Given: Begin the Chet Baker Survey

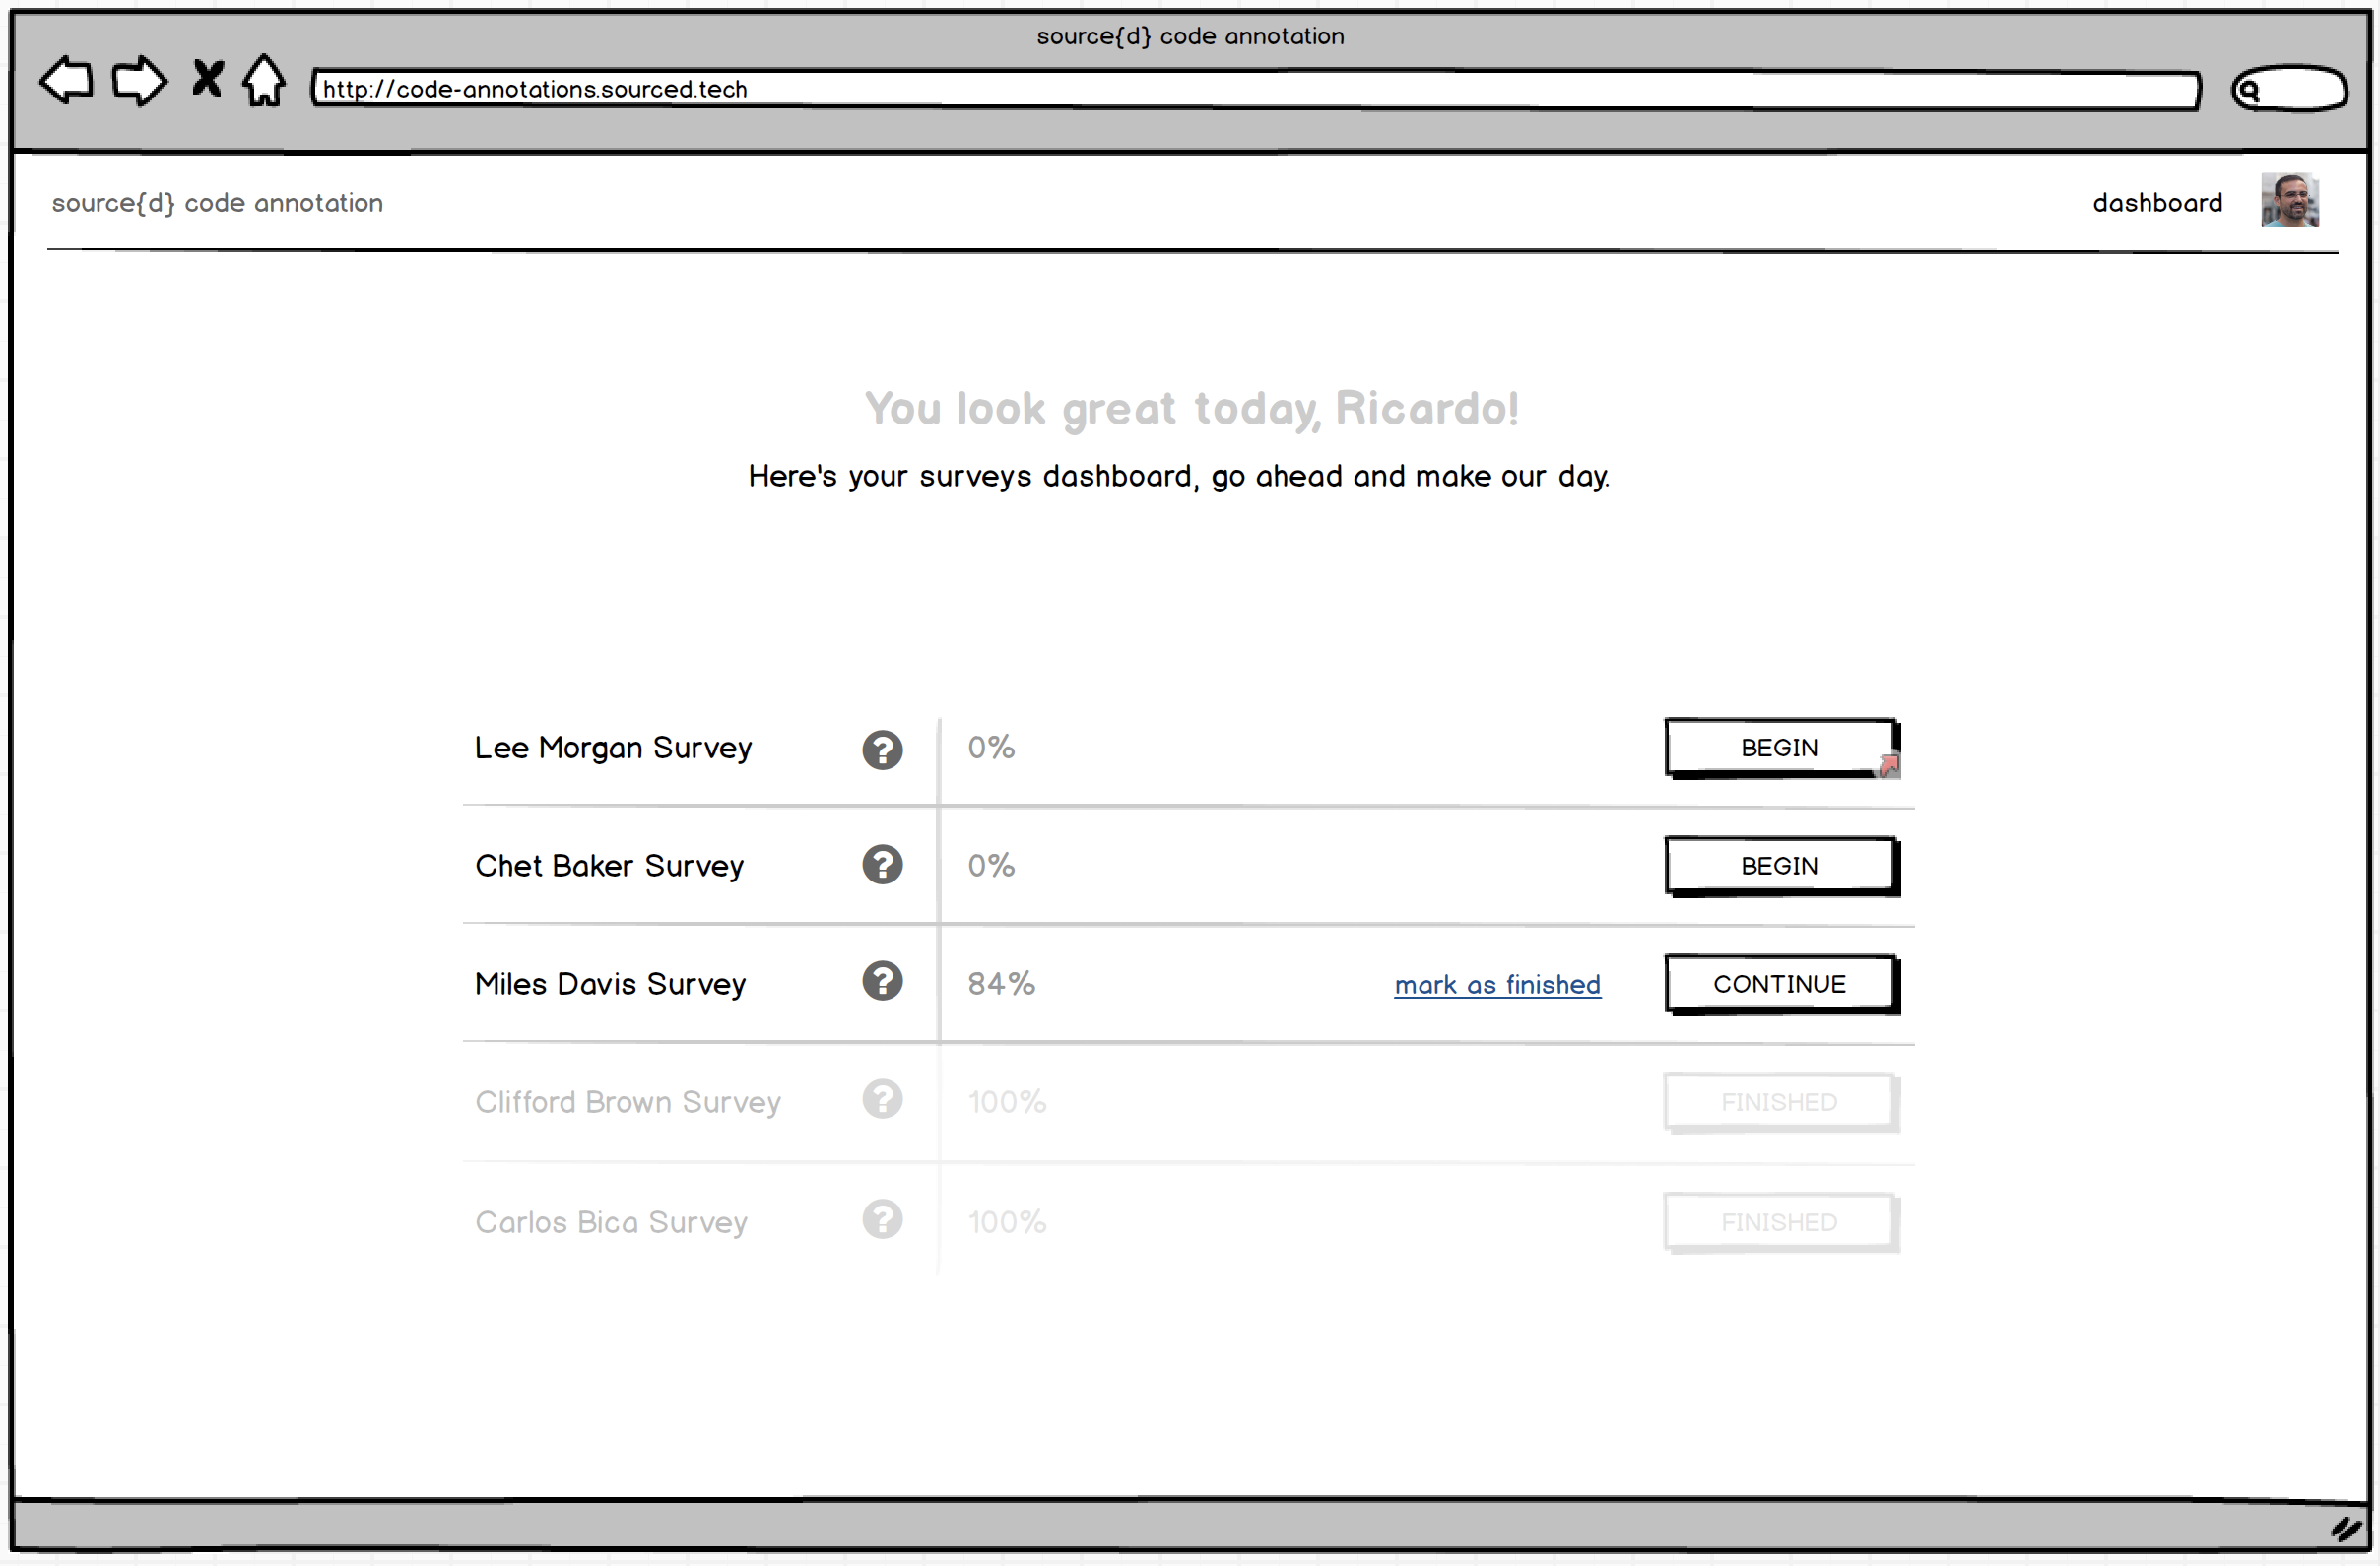Looking at the screenshot, I should click(1779, 865).
